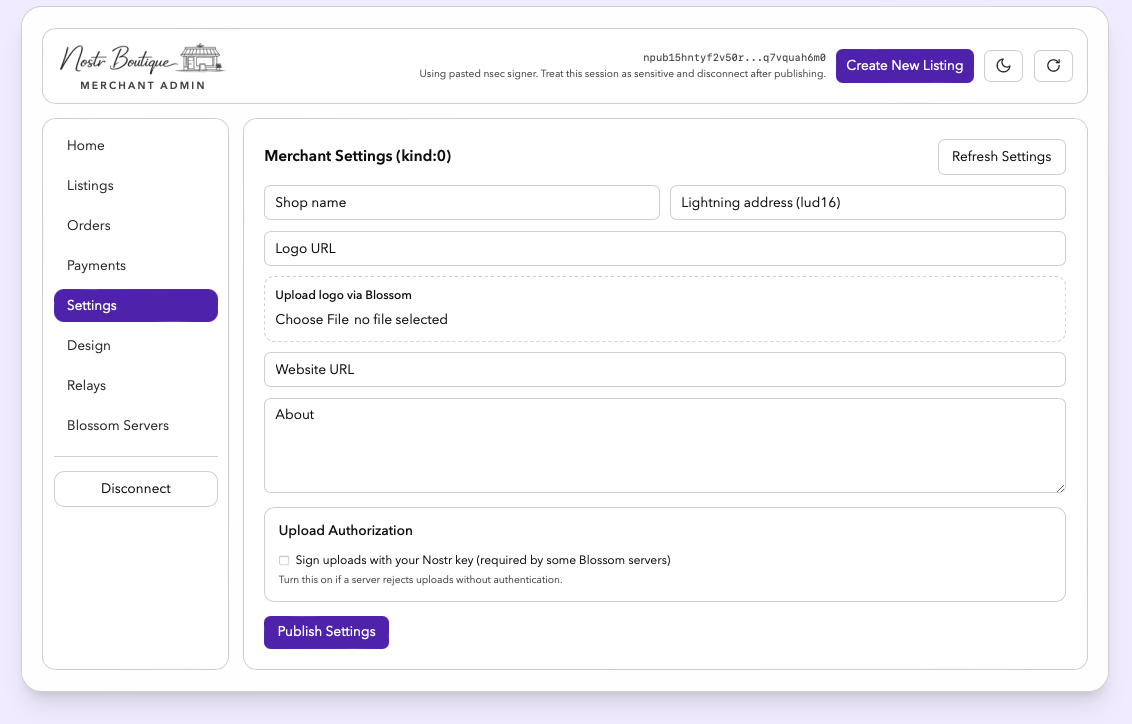Click the Shop name input field
This screenshot has height=724, width=1132.
coord(461,202)
